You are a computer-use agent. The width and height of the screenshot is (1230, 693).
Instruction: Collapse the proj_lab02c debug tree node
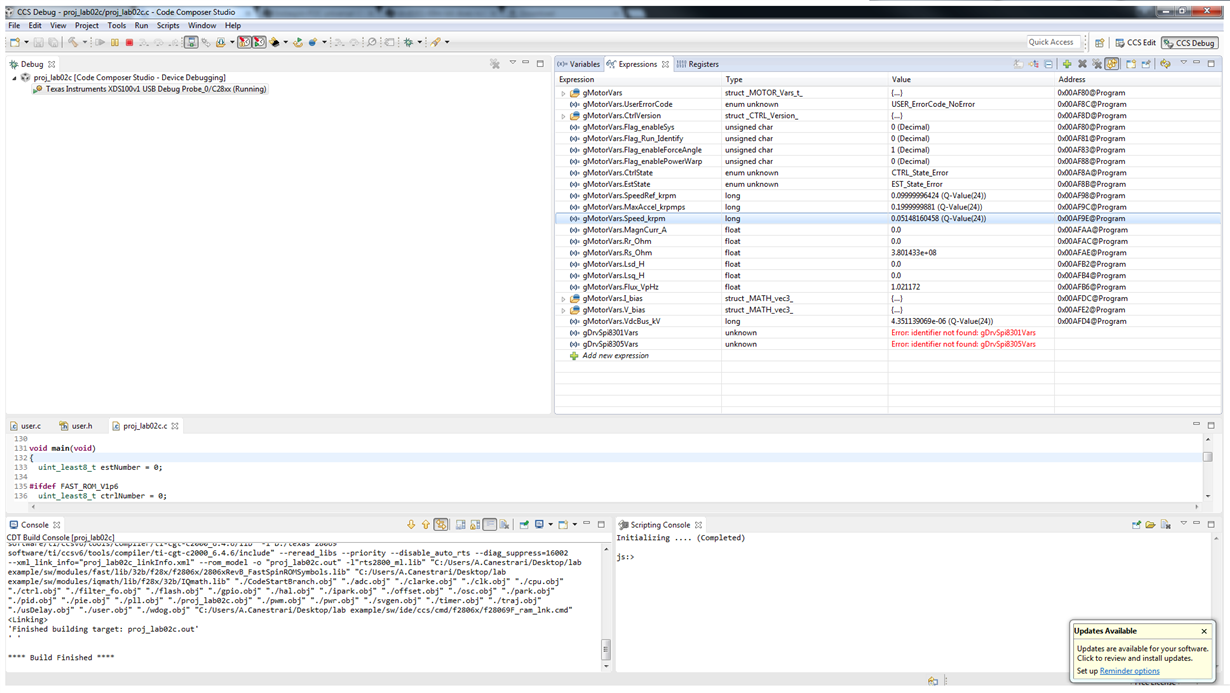point(14,77)
